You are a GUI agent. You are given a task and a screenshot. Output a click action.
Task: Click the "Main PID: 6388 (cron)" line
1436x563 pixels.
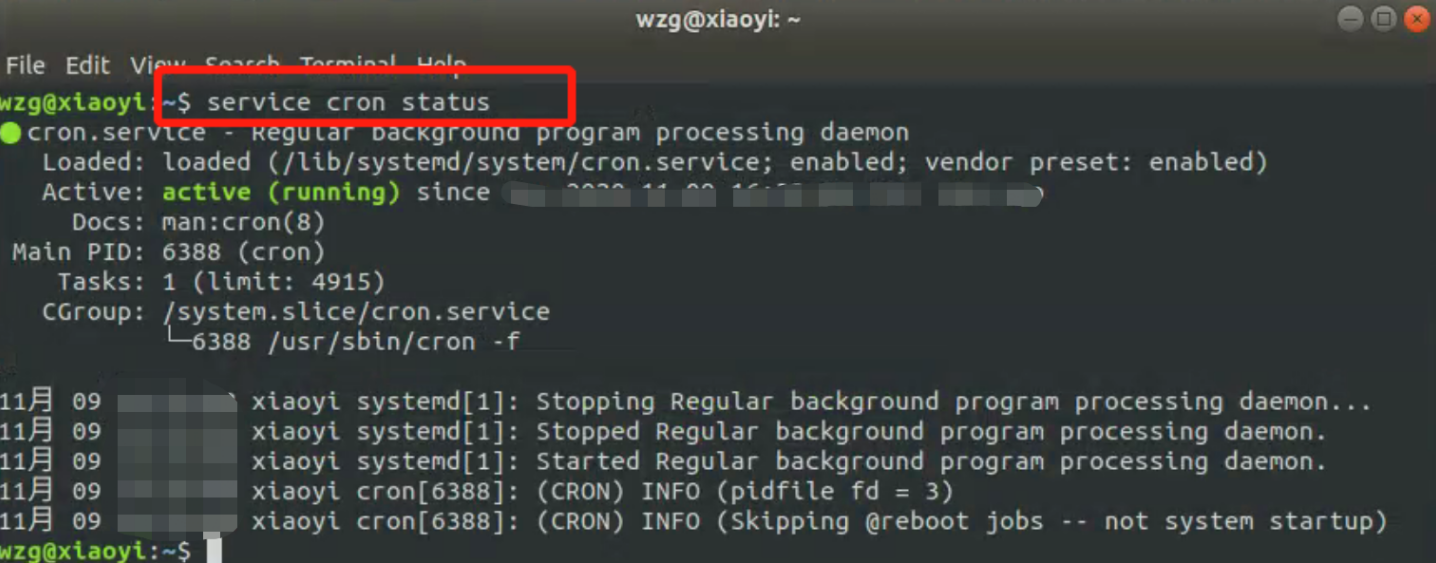(168, 252)
